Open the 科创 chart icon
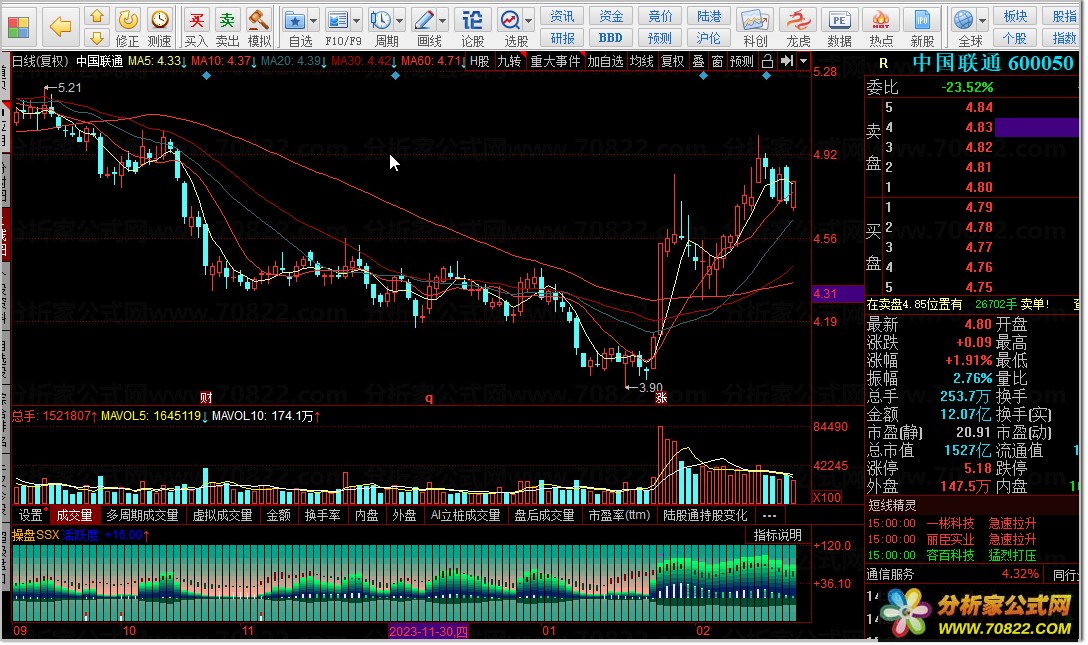The height and width of the screenshot is (645, 1088). (755, 20)
